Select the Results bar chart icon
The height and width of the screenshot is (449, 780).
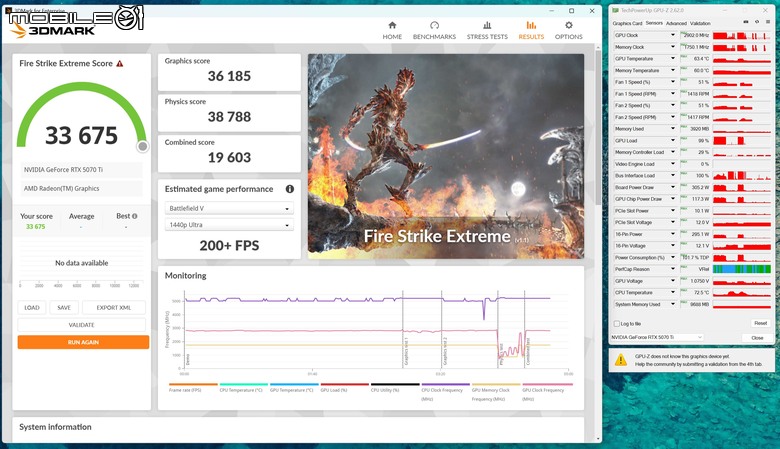[x=531, y=25]
